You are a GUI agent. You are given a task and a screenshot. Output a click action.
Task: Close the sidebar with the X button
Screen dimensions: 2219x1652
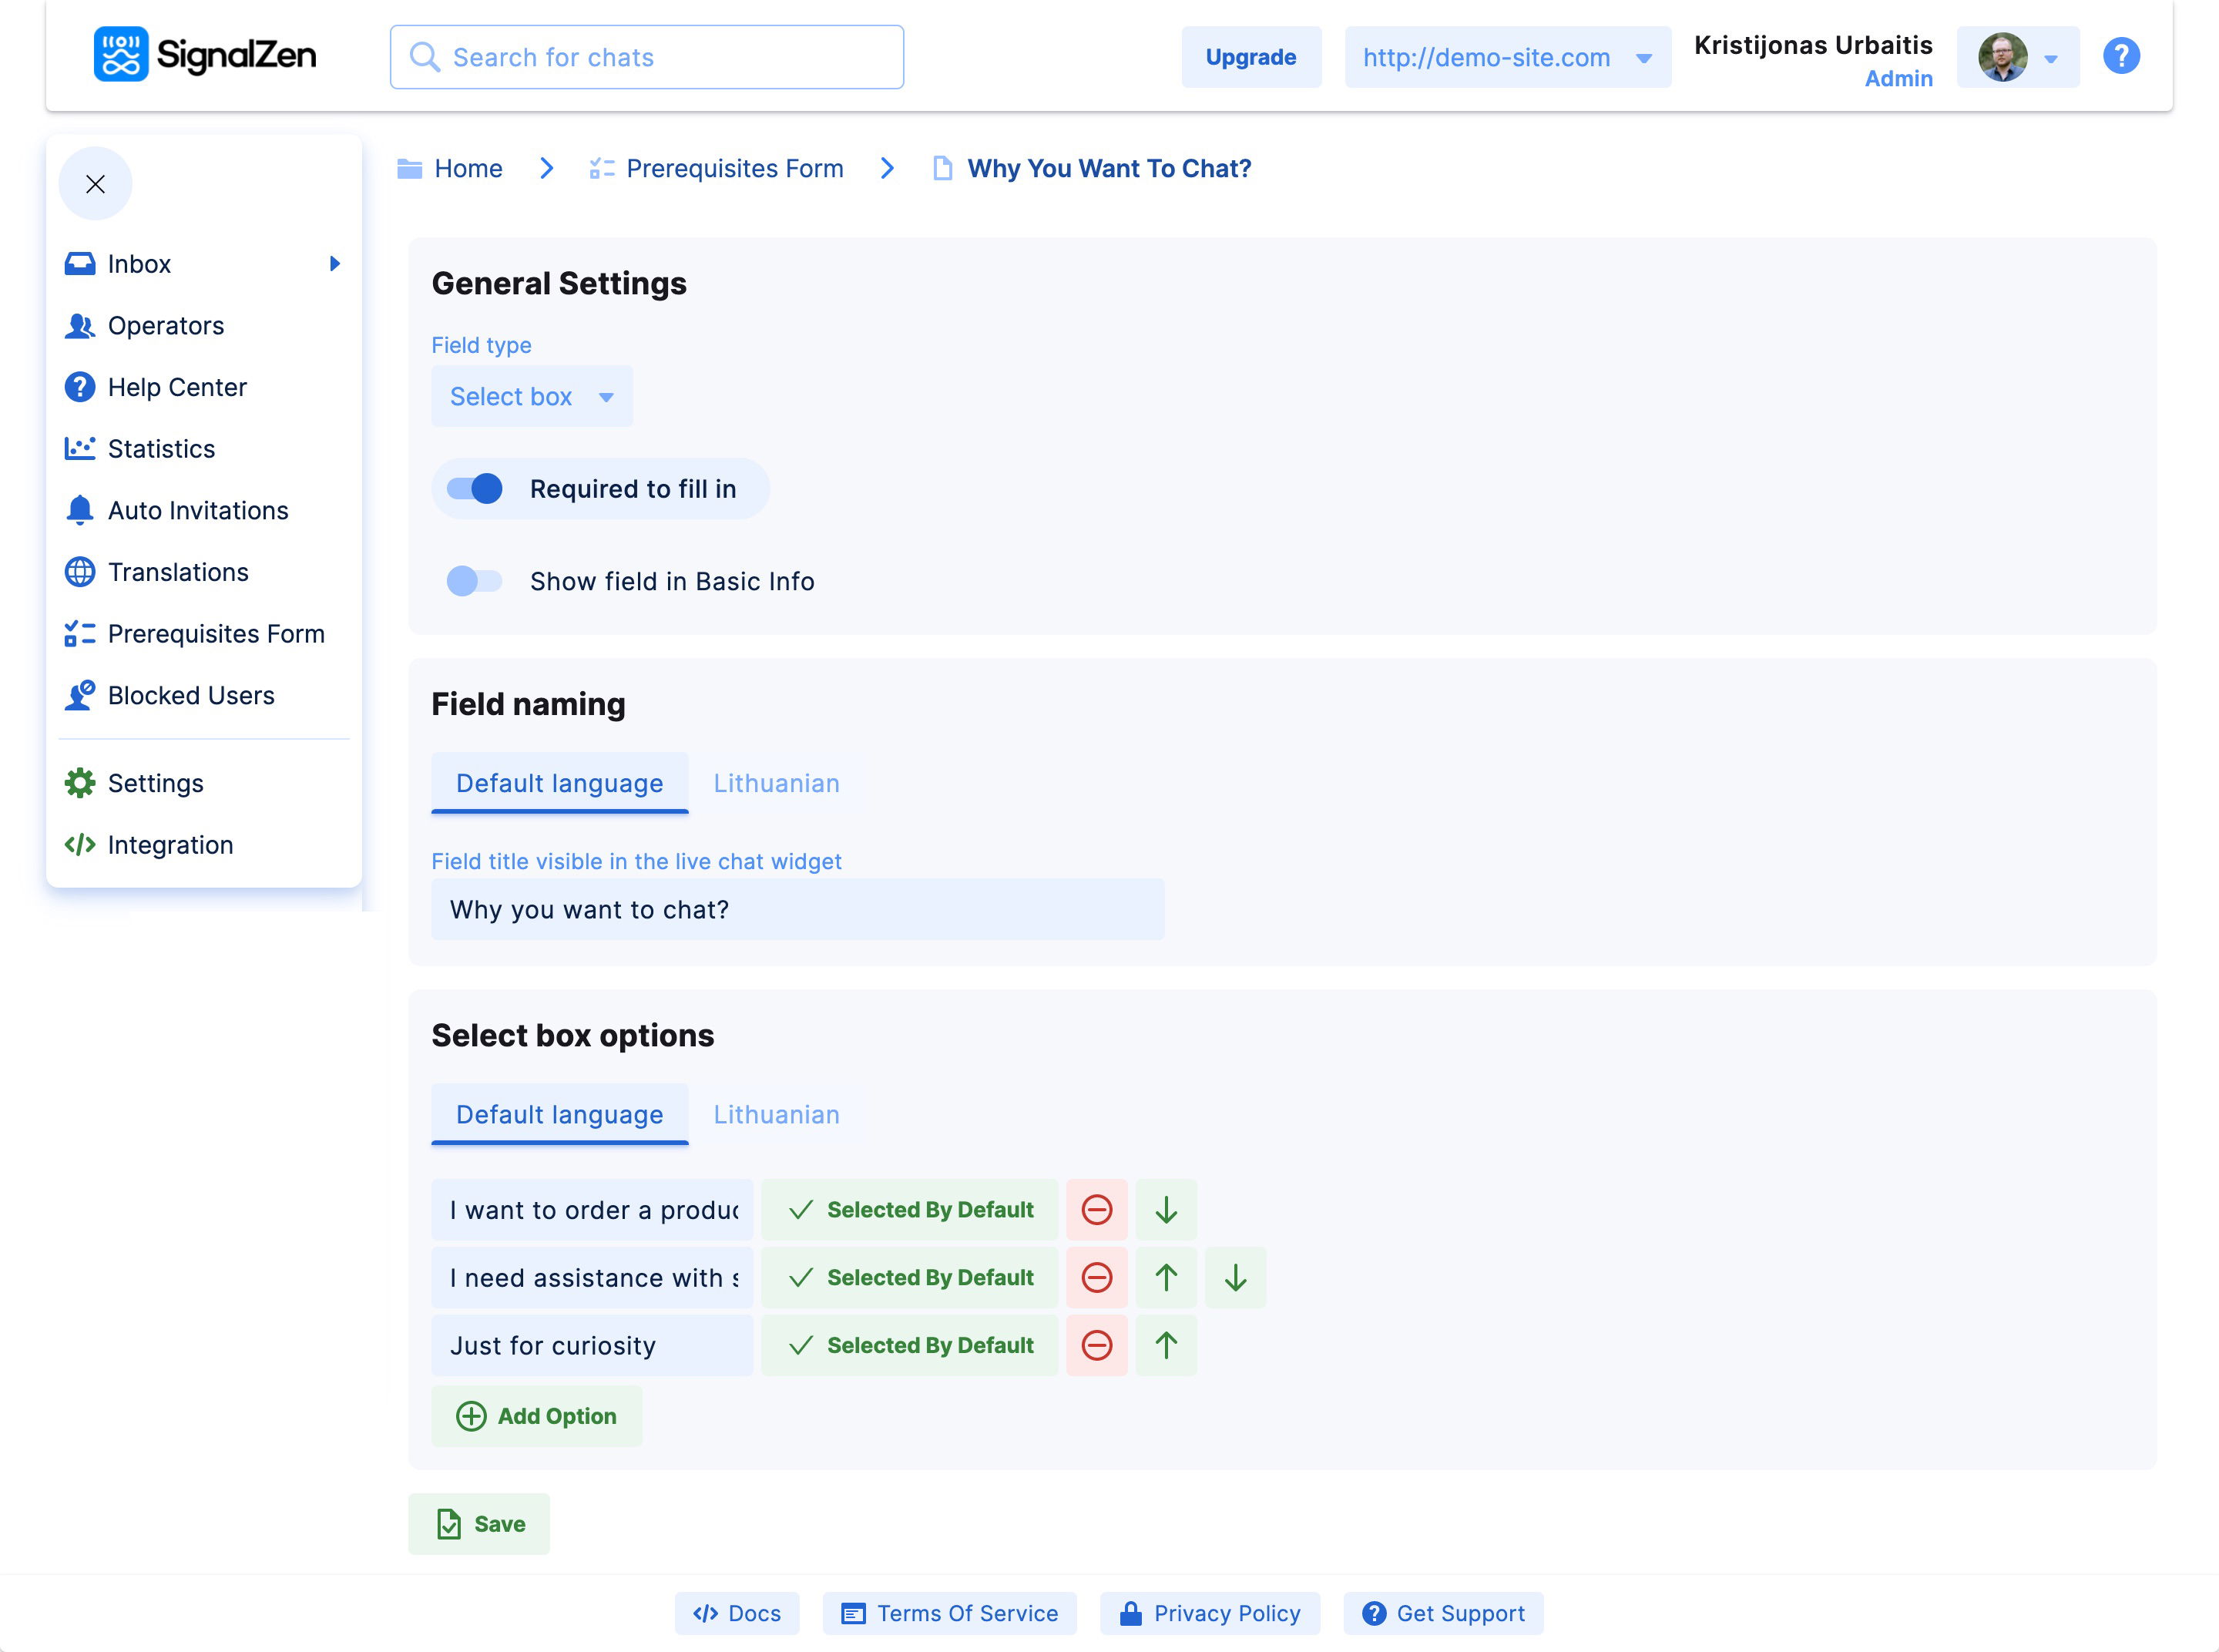point(95,184)
